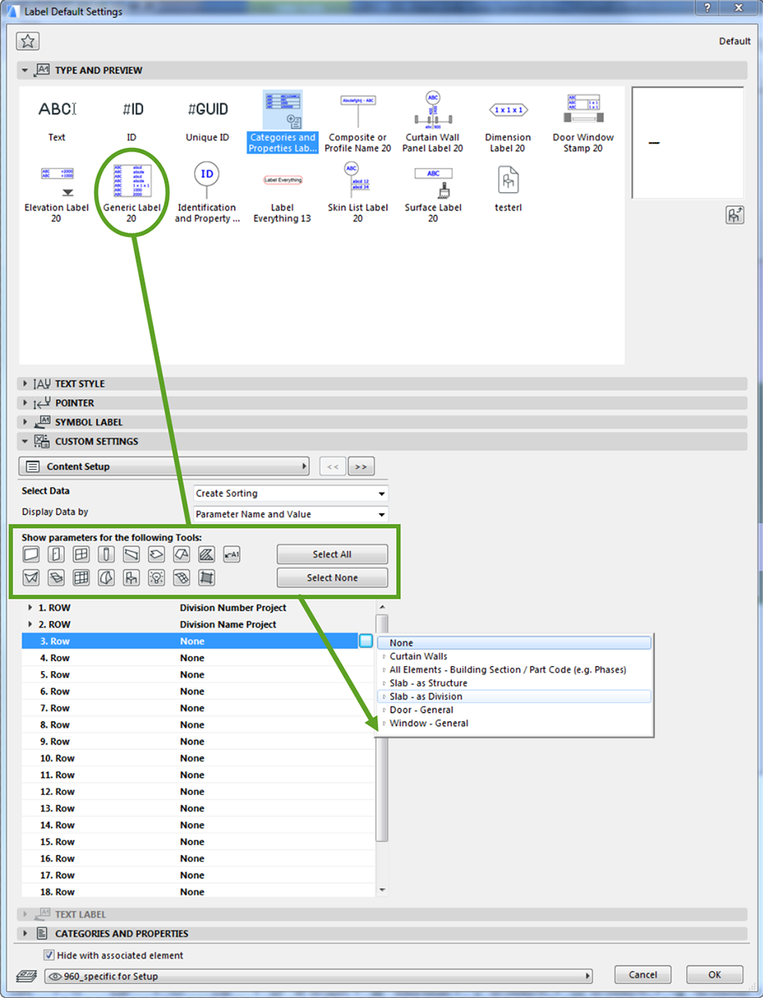Open the 960_specific for Setup layer dropdown
Screen dimensions: 763x998
pyautogui.click(x=318, y=976)
